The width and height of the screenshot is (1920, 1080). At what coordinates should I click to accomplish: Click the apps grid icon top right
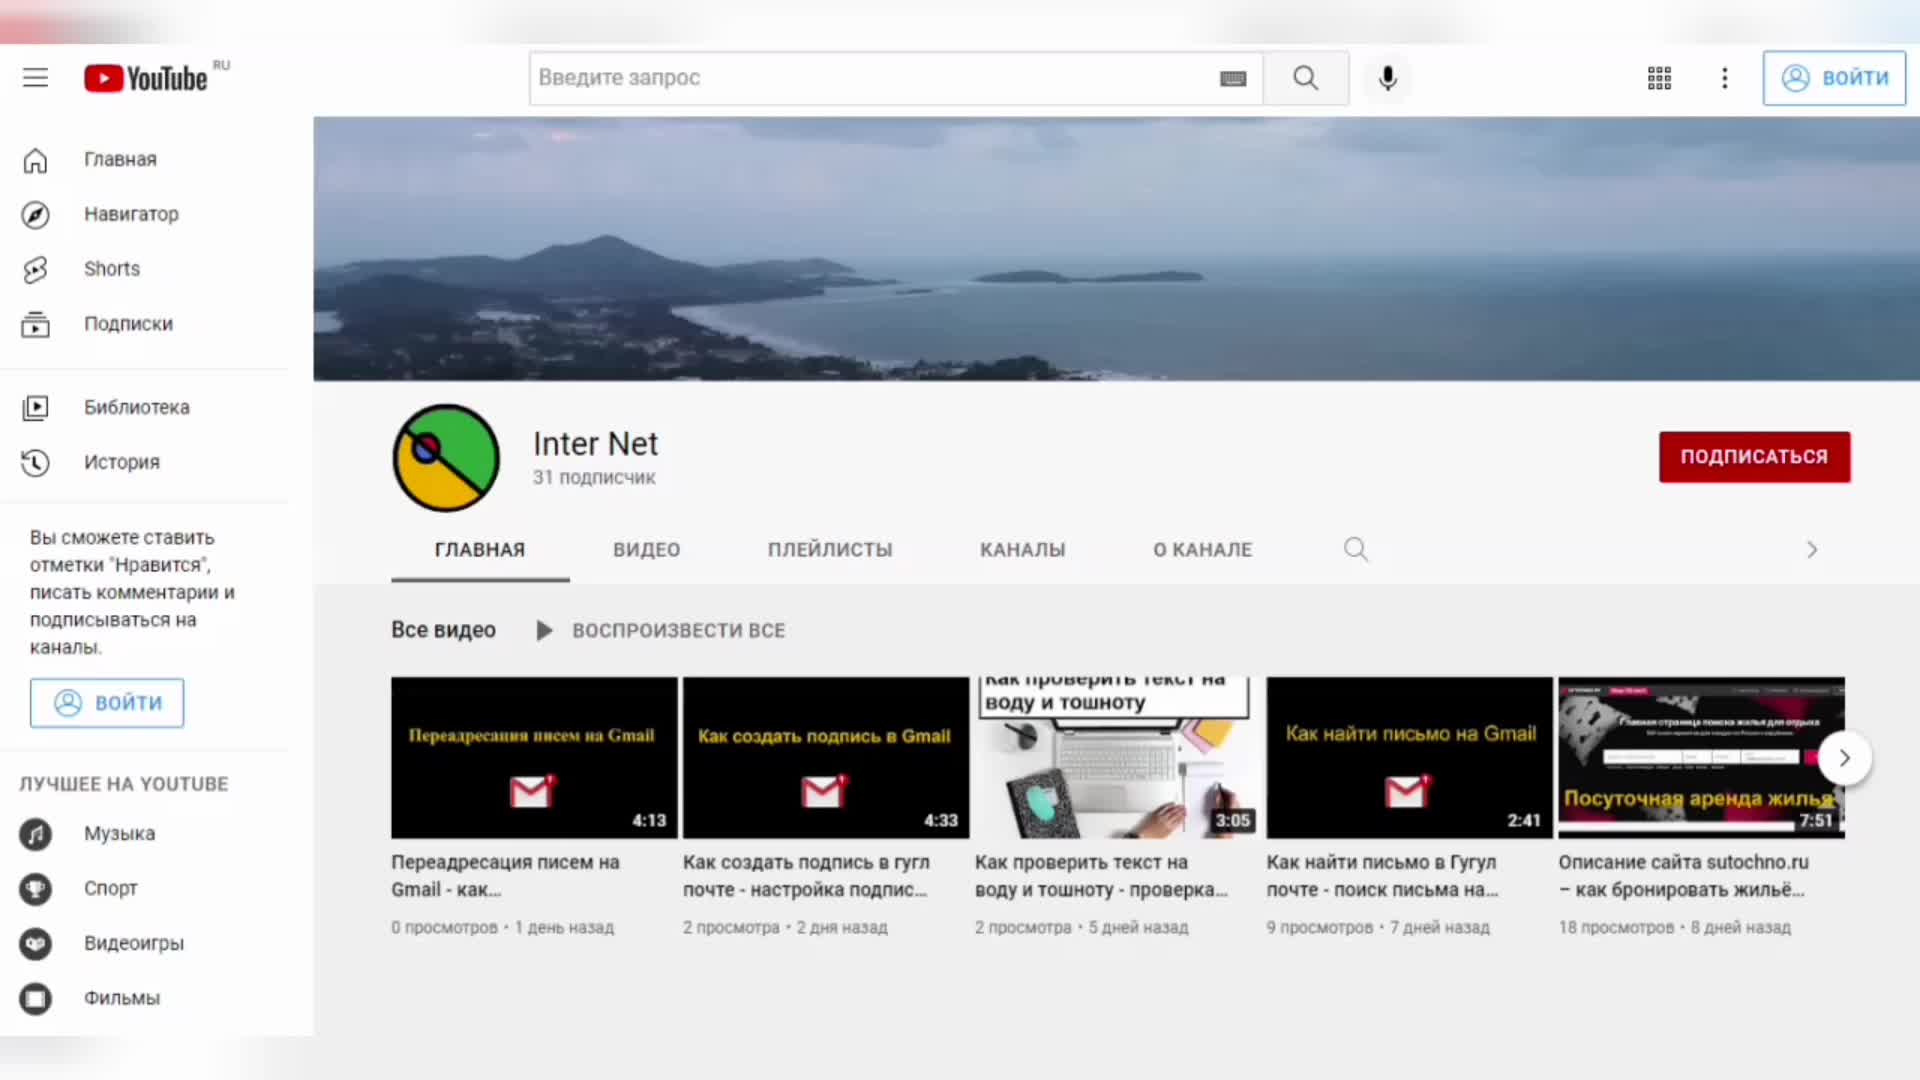click(1658, 78)
